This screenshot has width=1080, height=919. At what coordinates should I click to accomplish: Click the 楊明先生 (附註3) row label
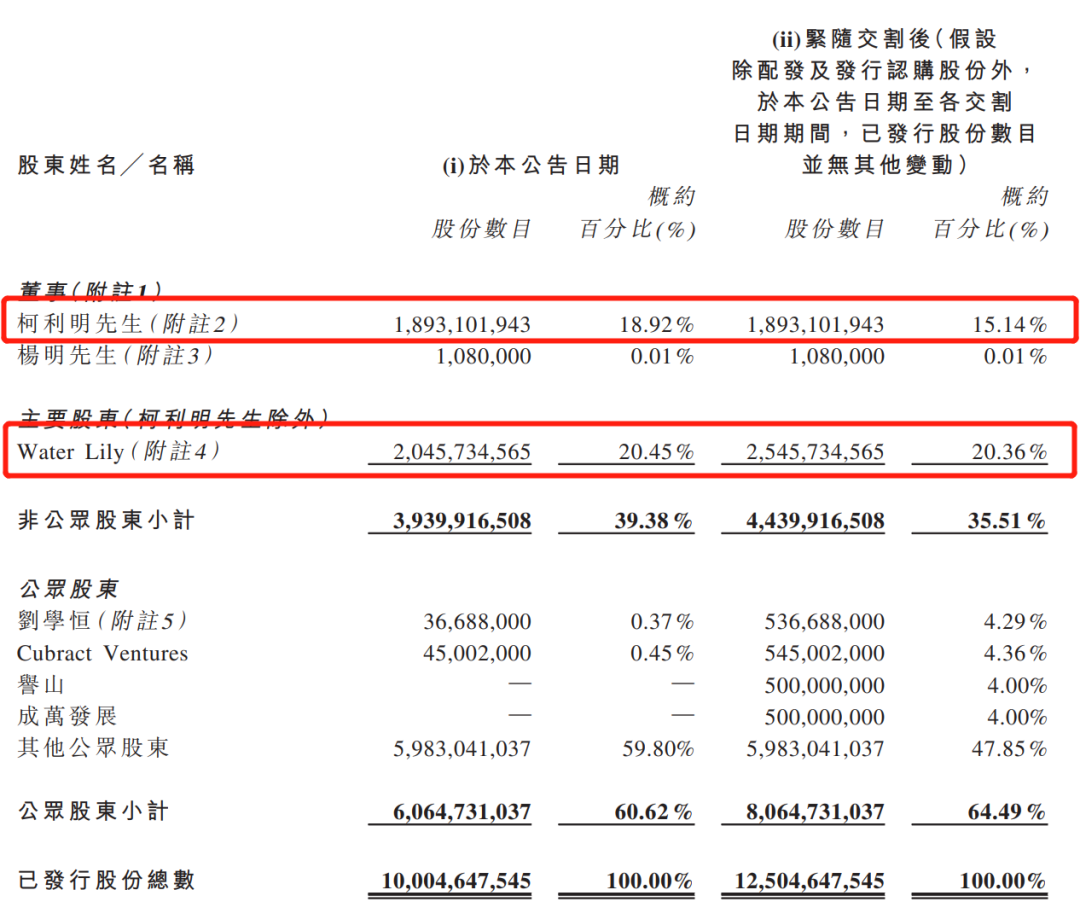point(115,356)
